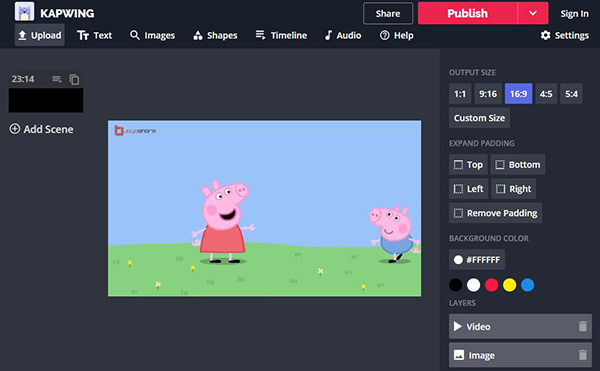Select the 16:9 output size
The width and height of the screenshot is (600, 371).
518,94
